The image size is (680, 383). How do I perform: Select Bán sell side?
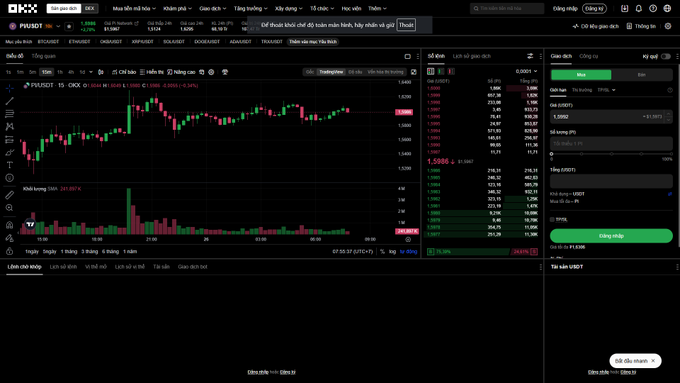pyautogui.click(x=642, y=75)
